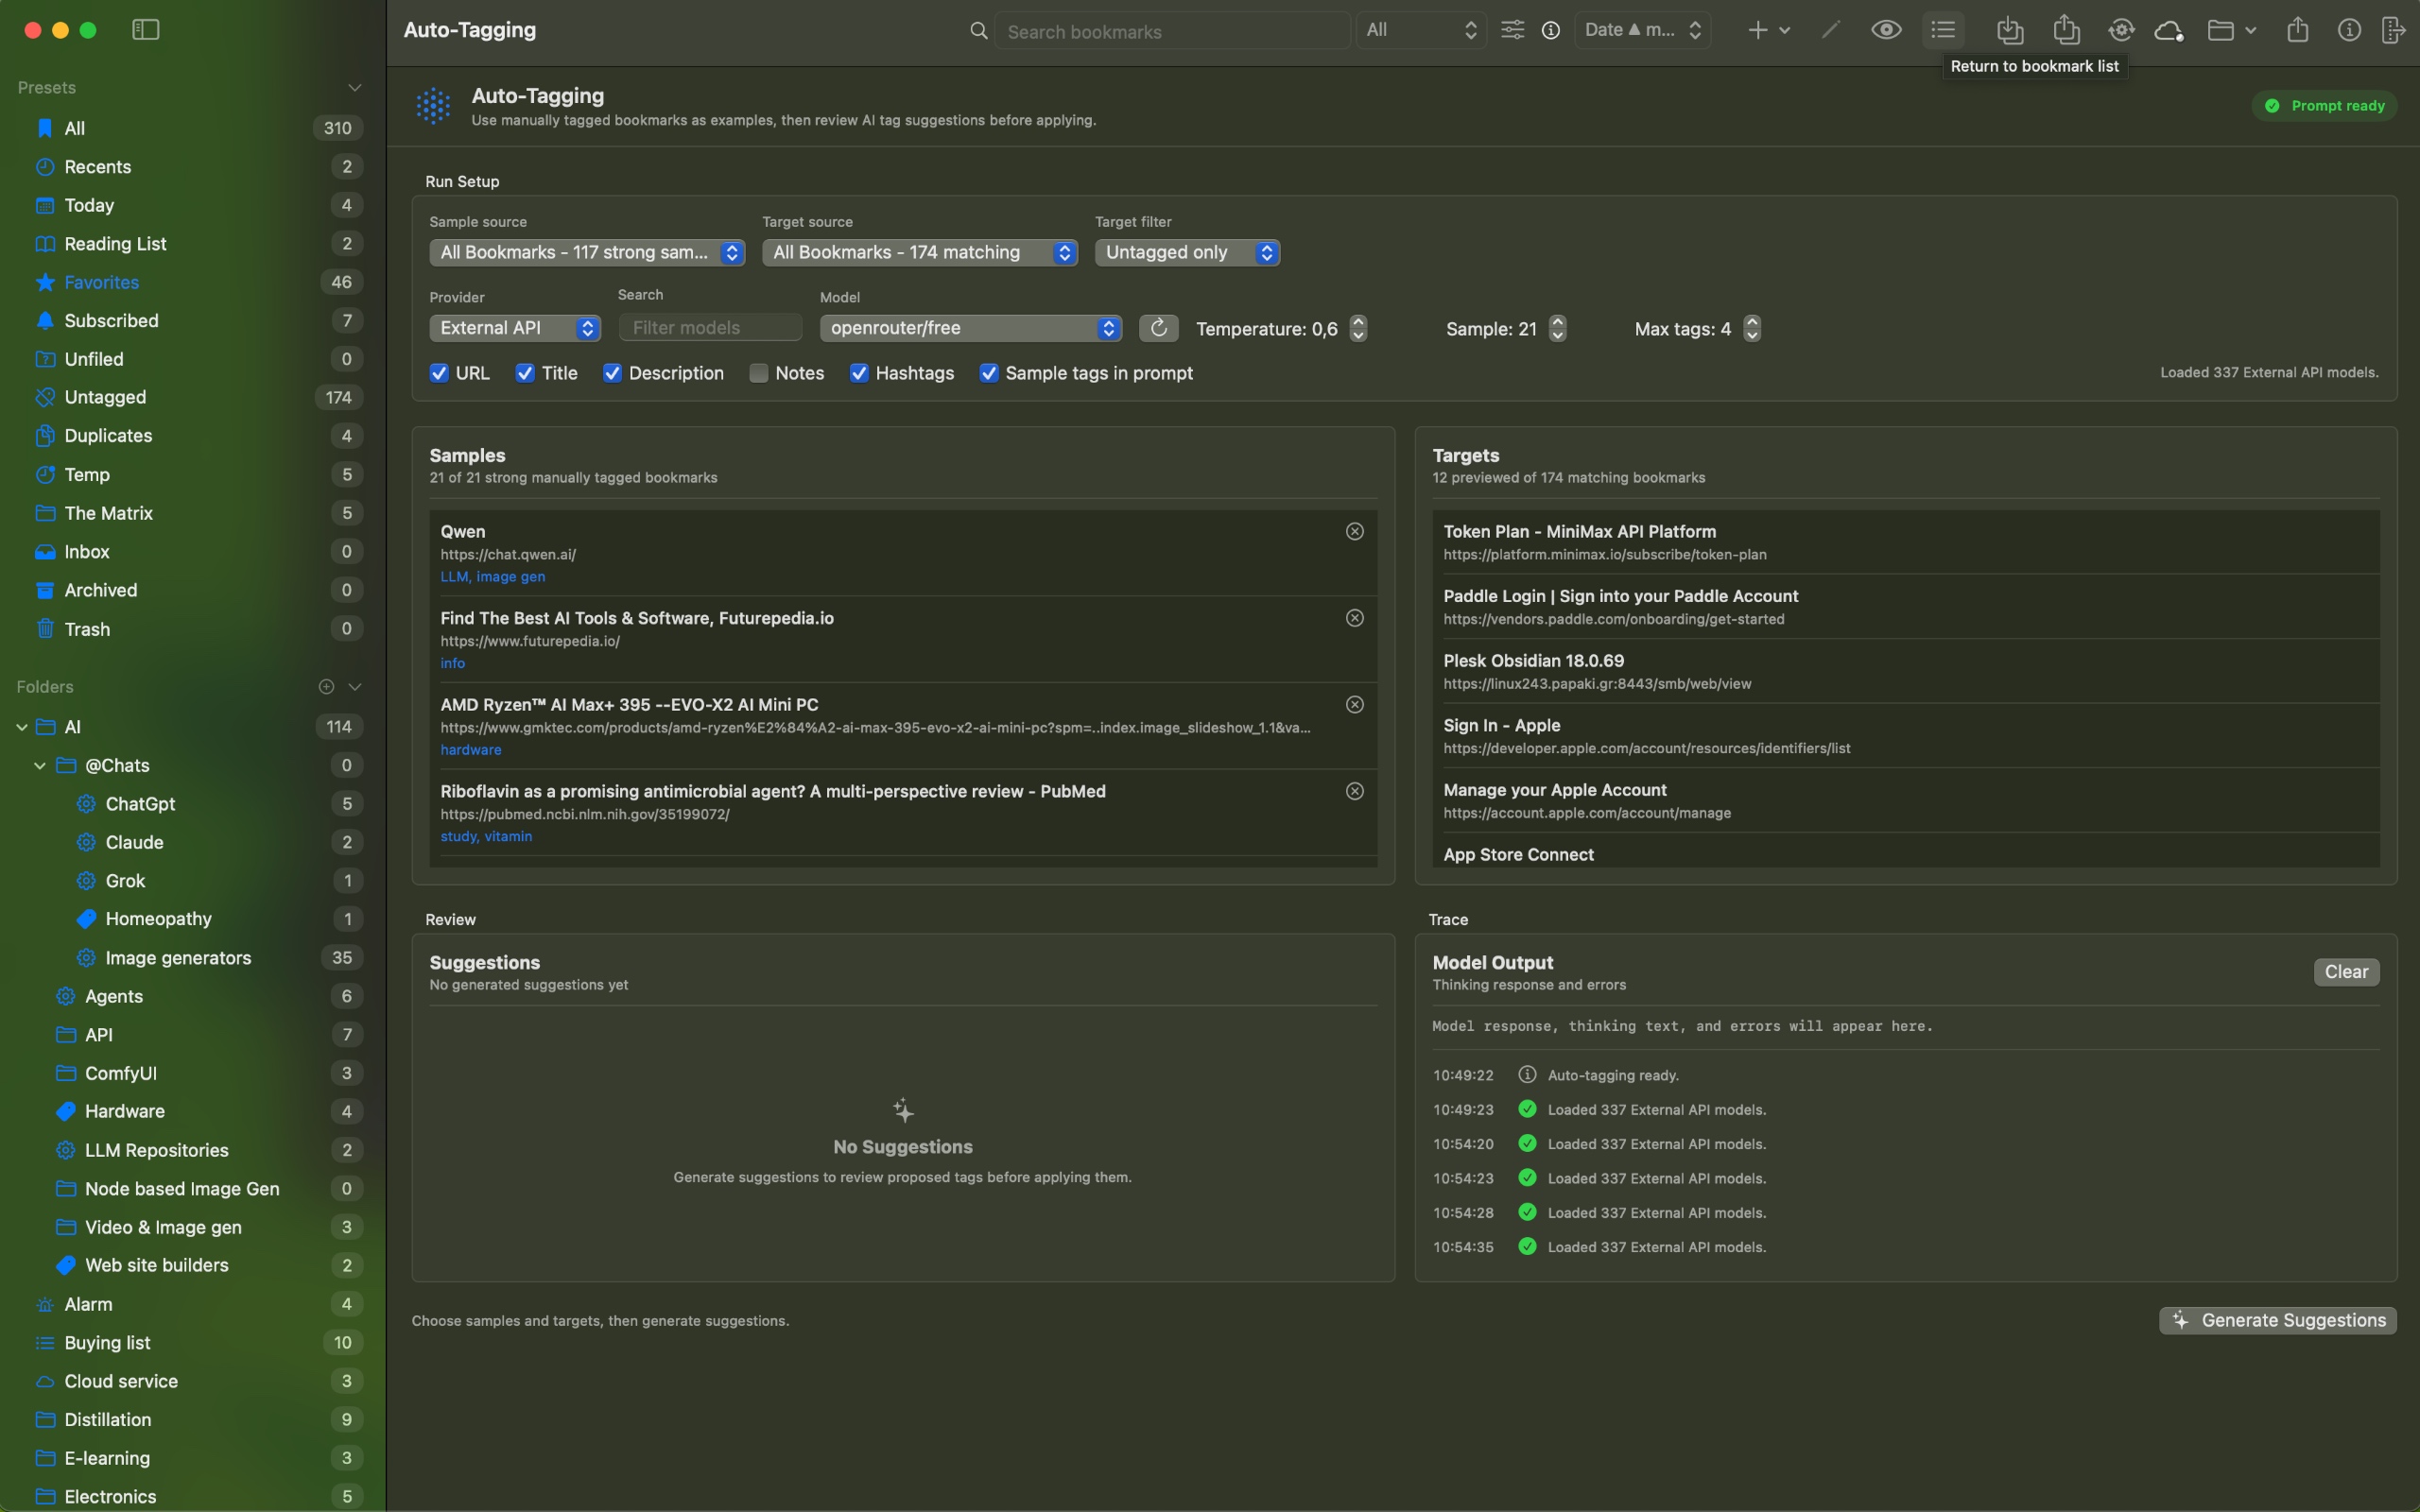The height and width of the screenshot is (1512, 2420).
Task: Enable the Notes checkbox
Action: point(759,373)
